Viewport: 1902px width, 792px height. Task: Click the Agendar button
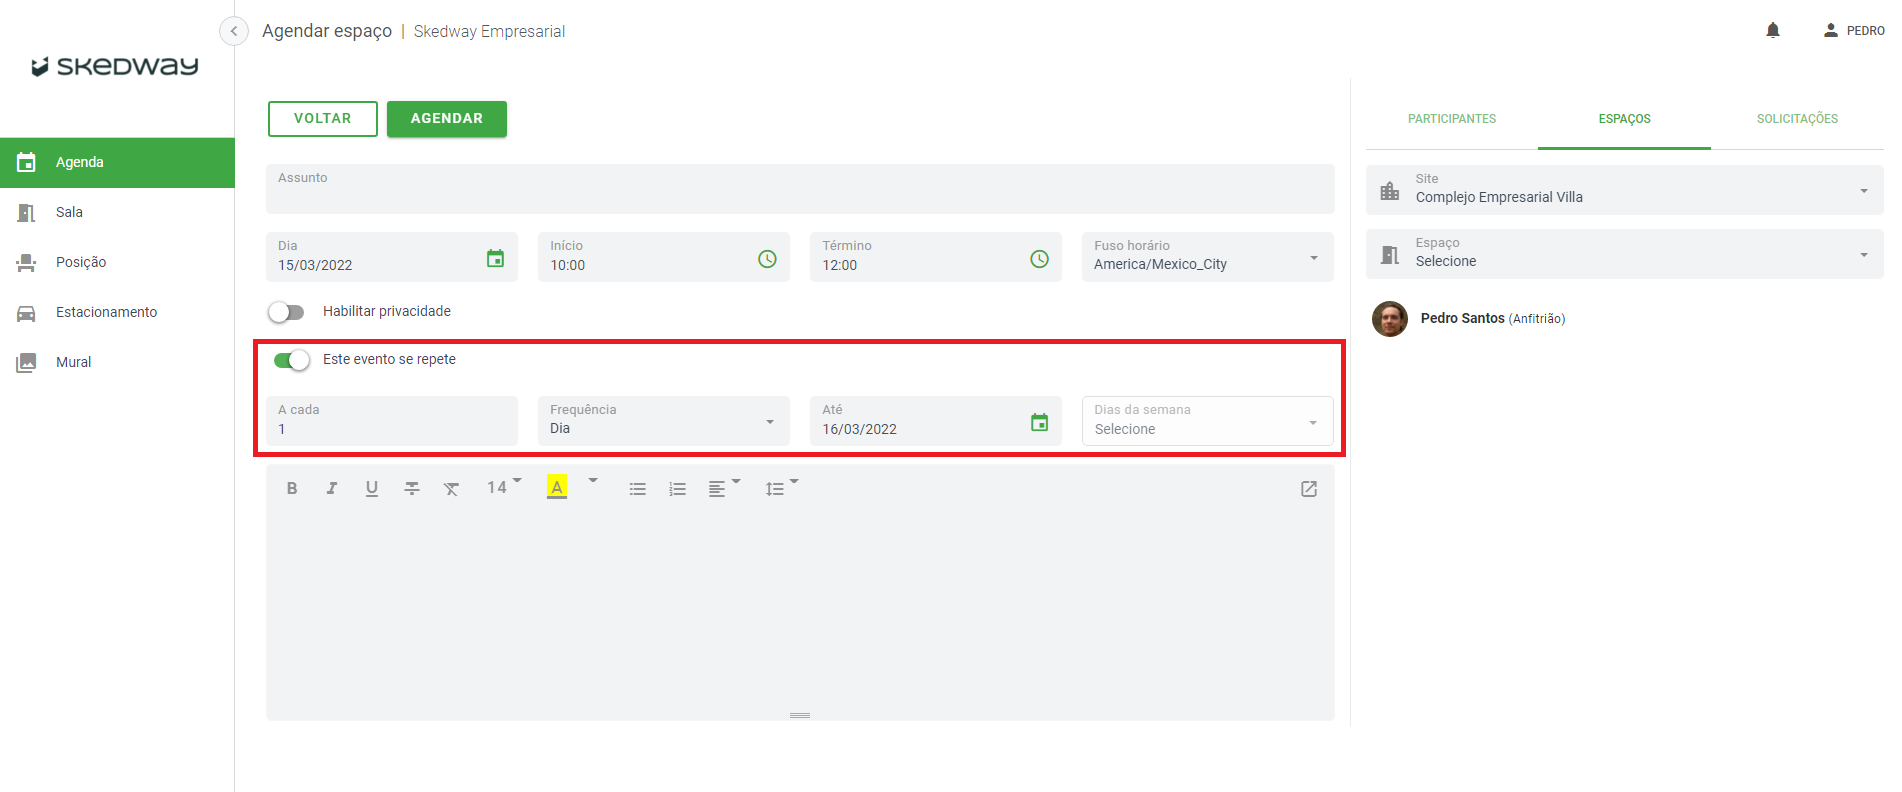point(446,119)
